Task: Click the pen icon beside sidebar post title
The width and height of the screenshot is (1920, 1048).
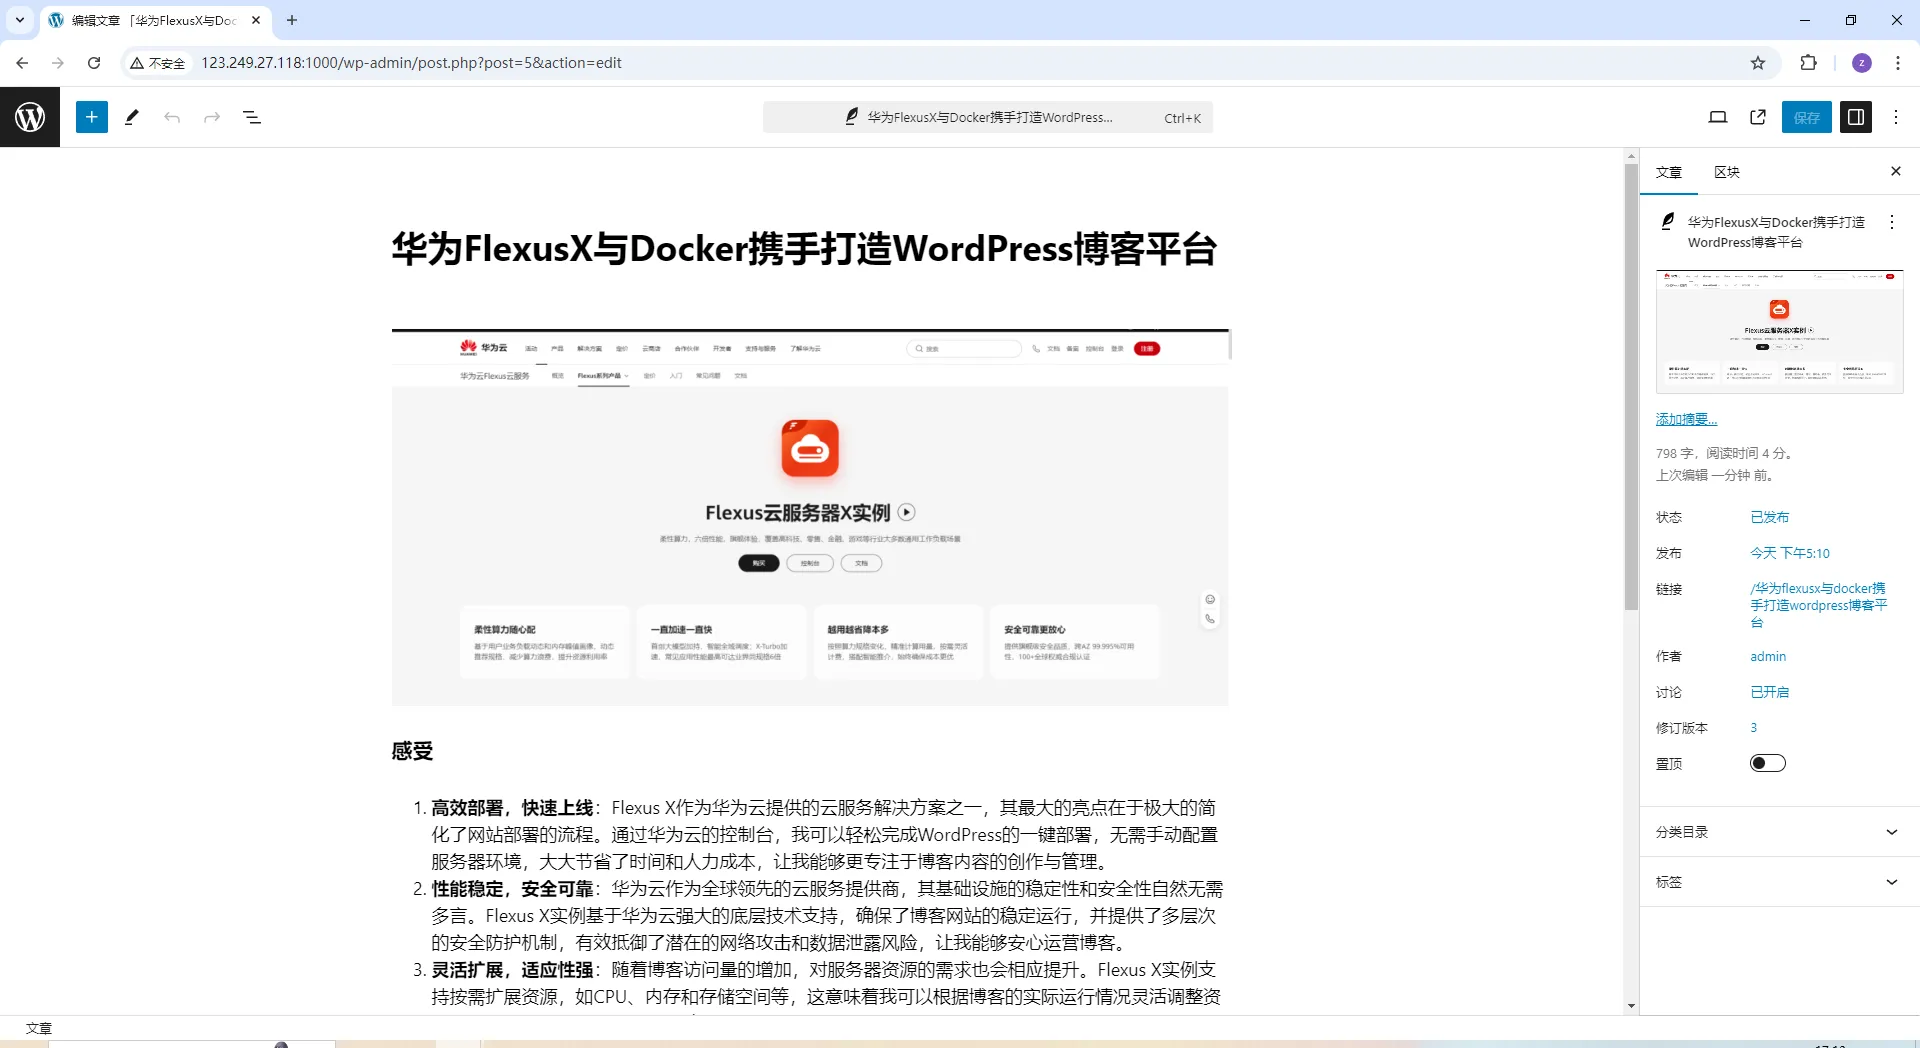Action: point(1668,221)
